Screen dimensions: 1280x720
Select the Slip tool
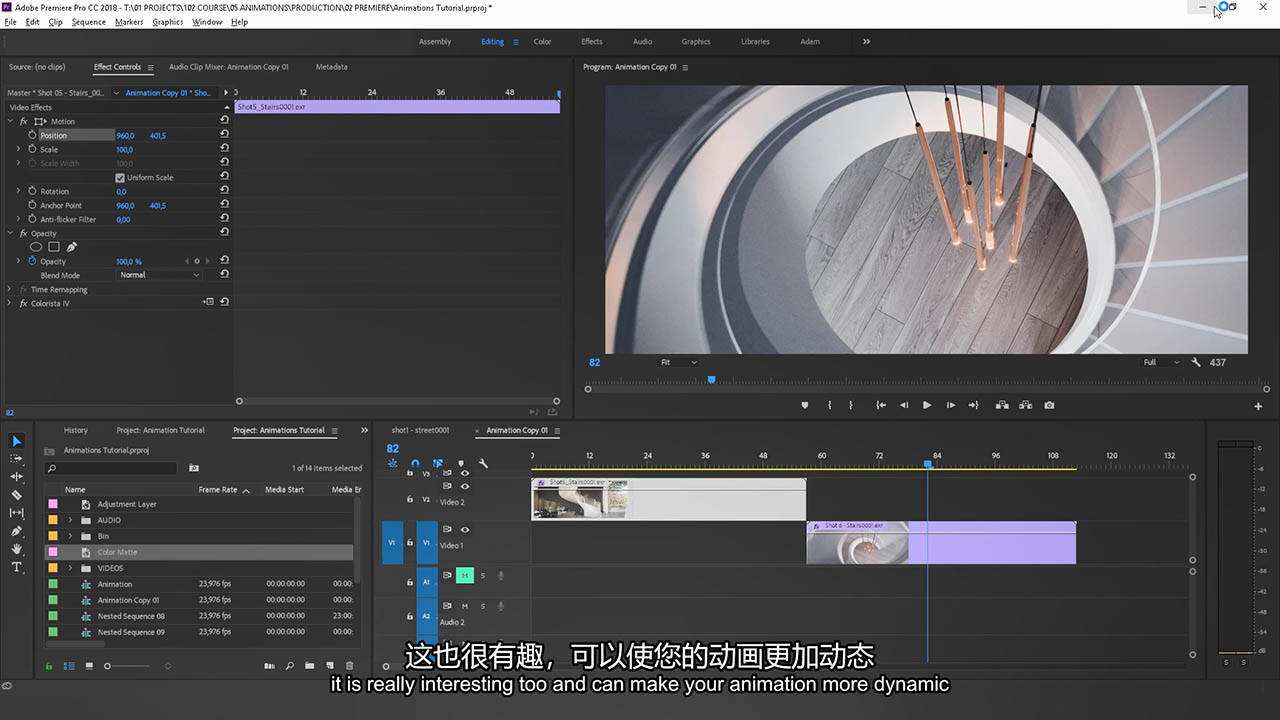[16, 513]
